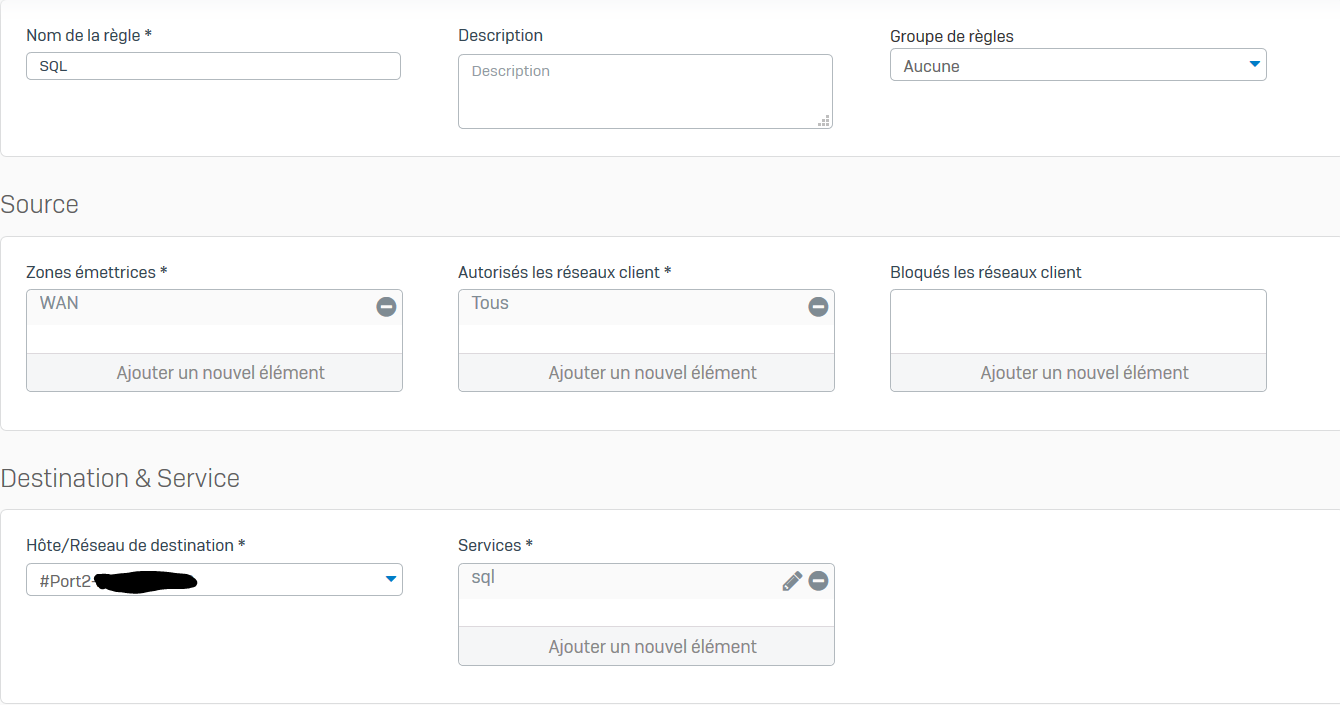The width and height of the screenshot is (1340, 705).
Task: Remove Tous from allowed client networks
Action: click(x=818, y=307)
